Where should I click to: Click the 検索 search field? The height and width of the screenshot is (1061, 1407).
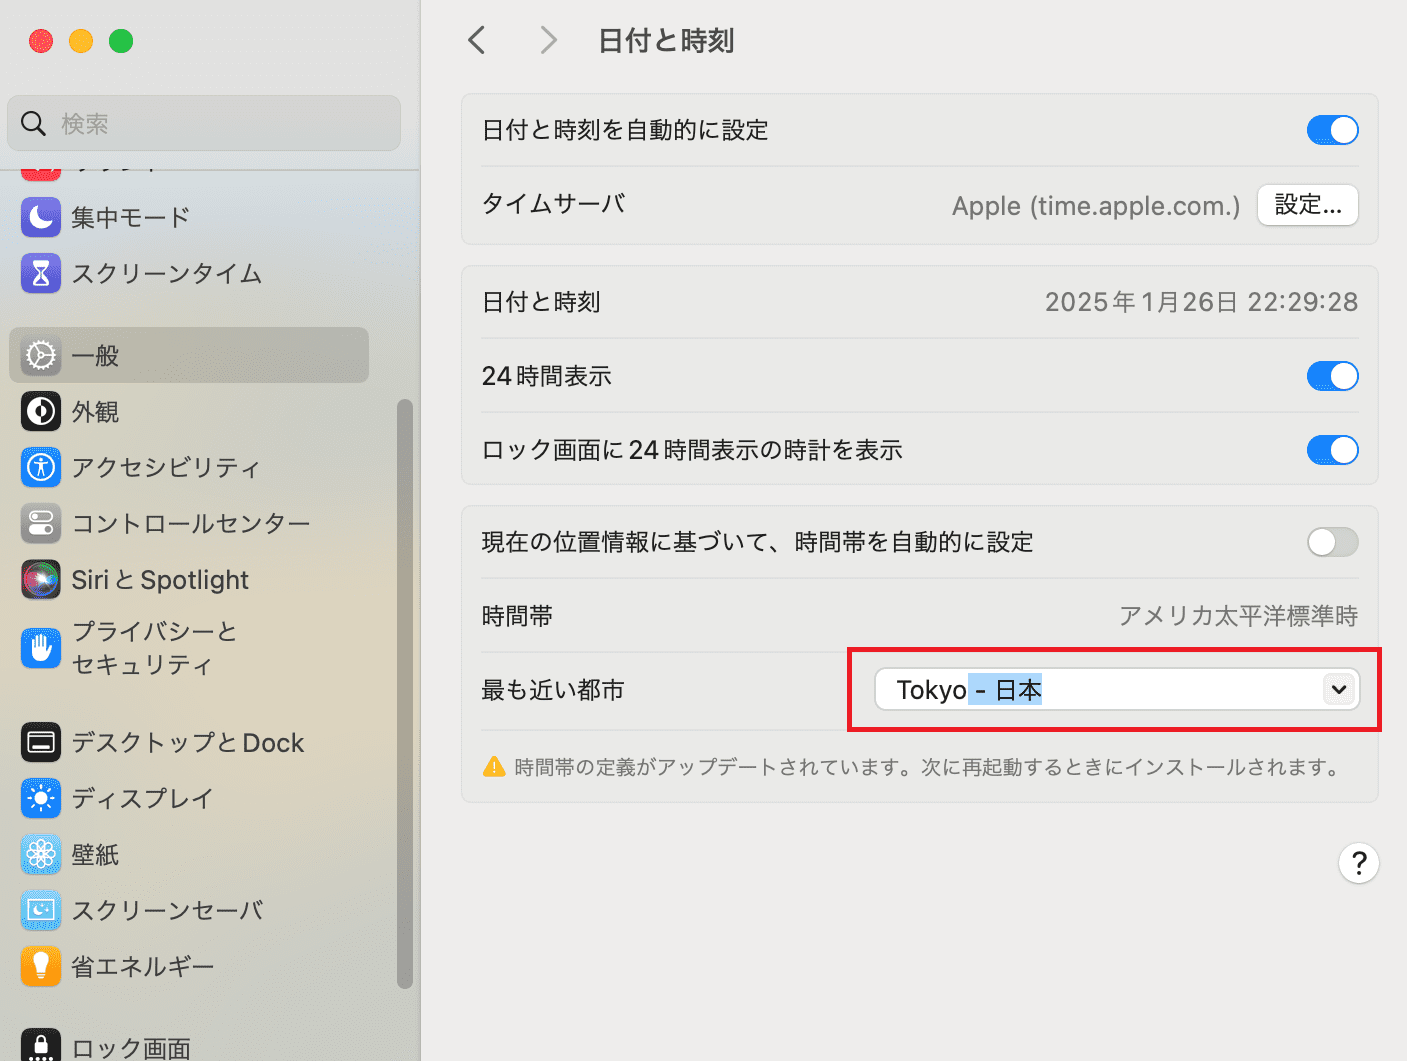[x=204, y=123]
